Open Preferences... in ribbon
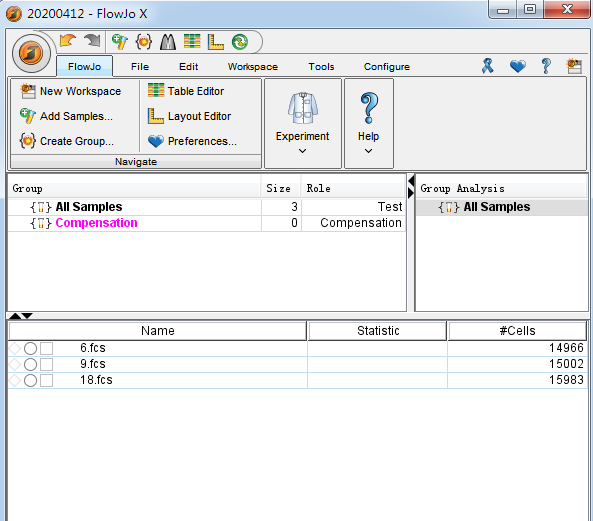Image resolution: width=593 pixels, height=521 pixels. tap(192, 141)
